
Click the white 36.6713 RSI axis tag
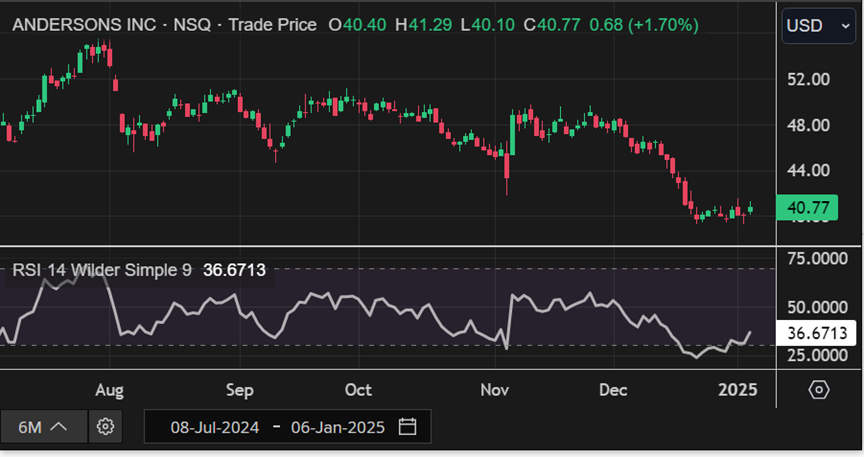[816, 333]
